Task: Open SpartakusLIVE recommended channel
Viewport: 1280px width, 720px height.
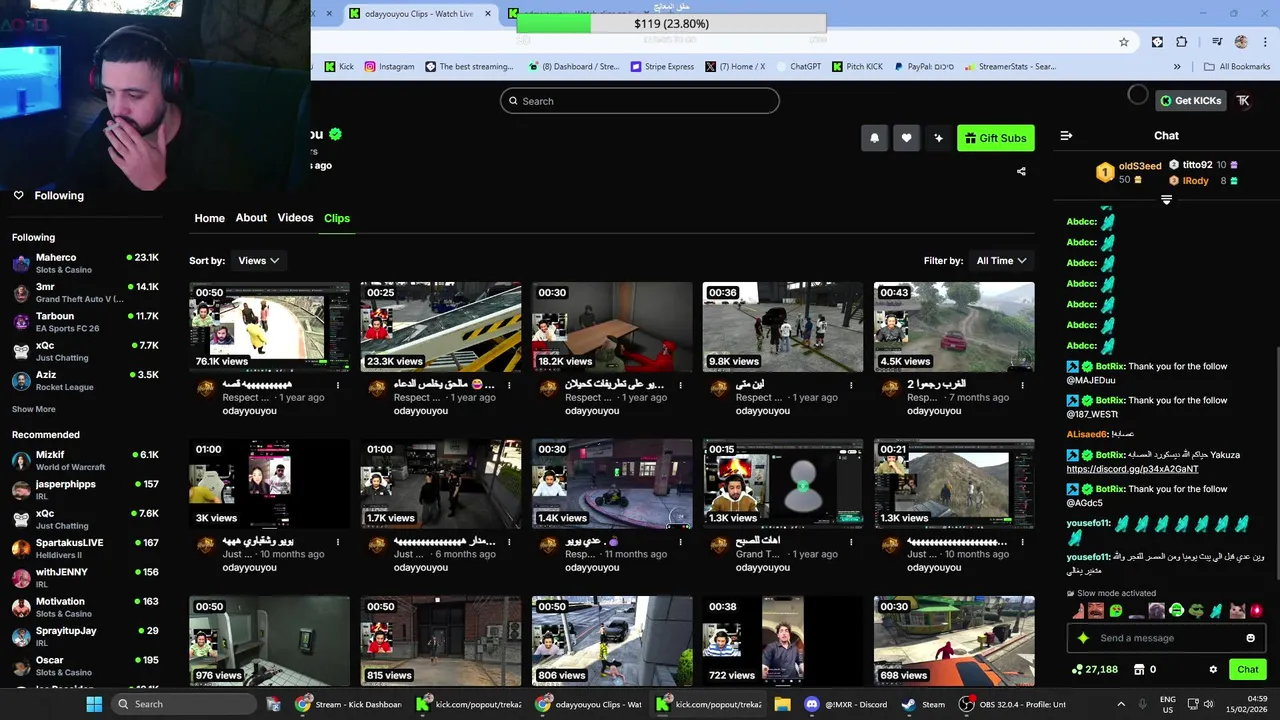Action: click(85, 548)
